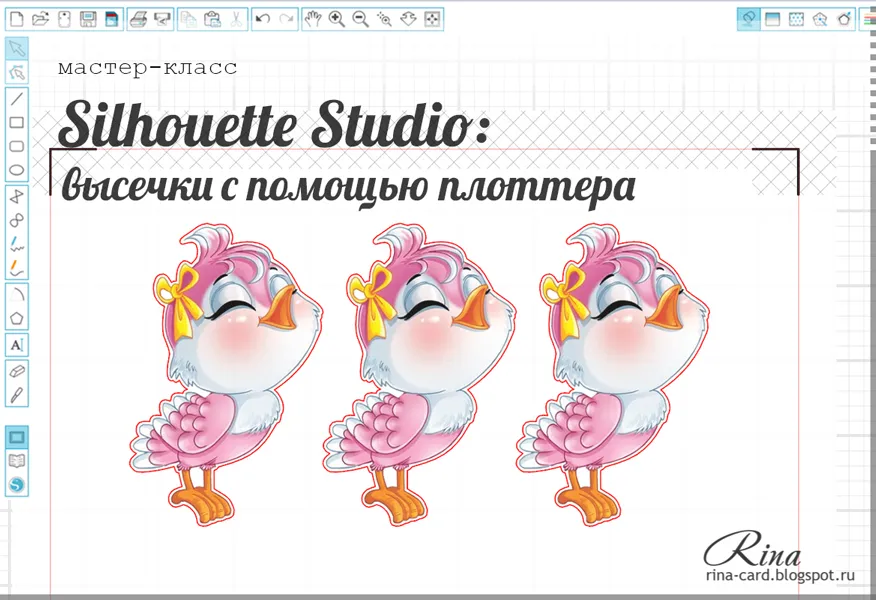Open the Library book icon
Viewport: 876px width, 600px height.
pyautogui.click(x=17, y=461)
